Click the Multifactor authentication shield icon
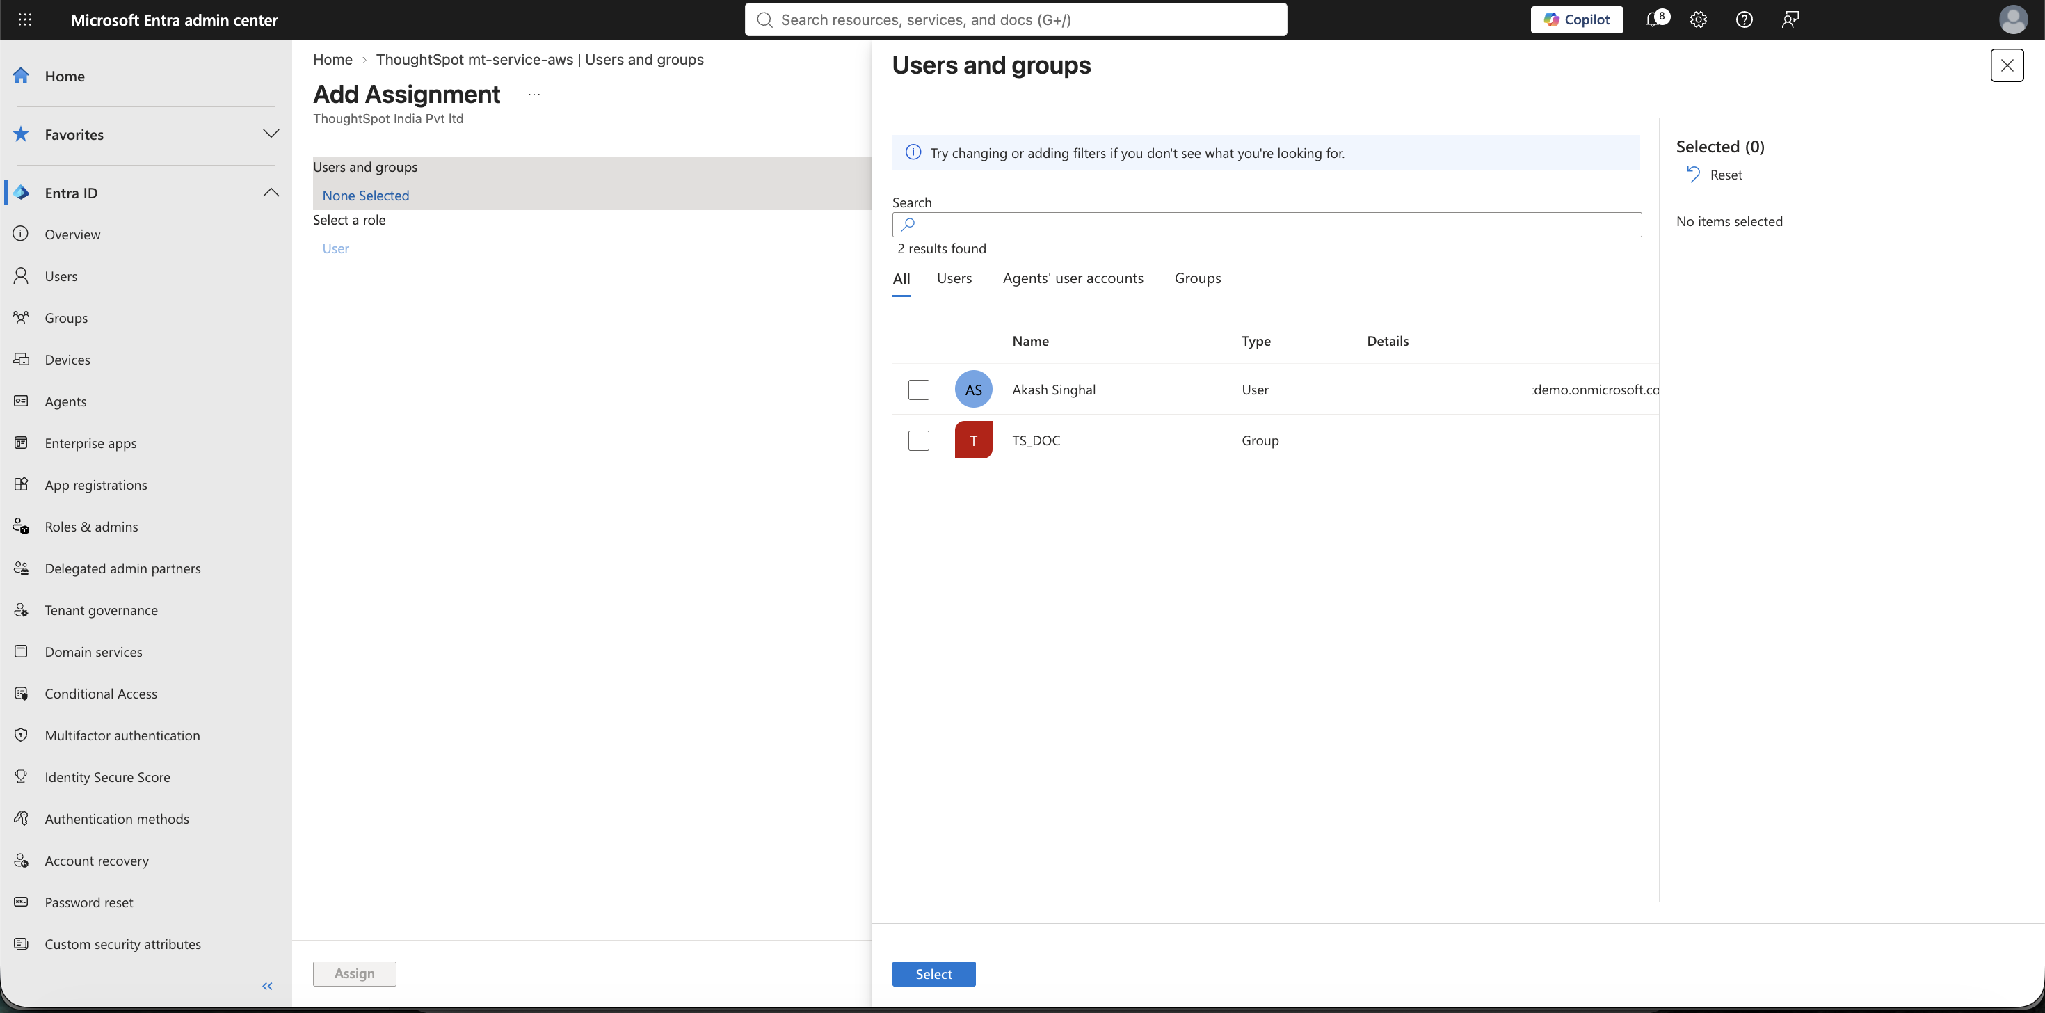Viewport: 2045px width, 1013px height. [21, 735]
